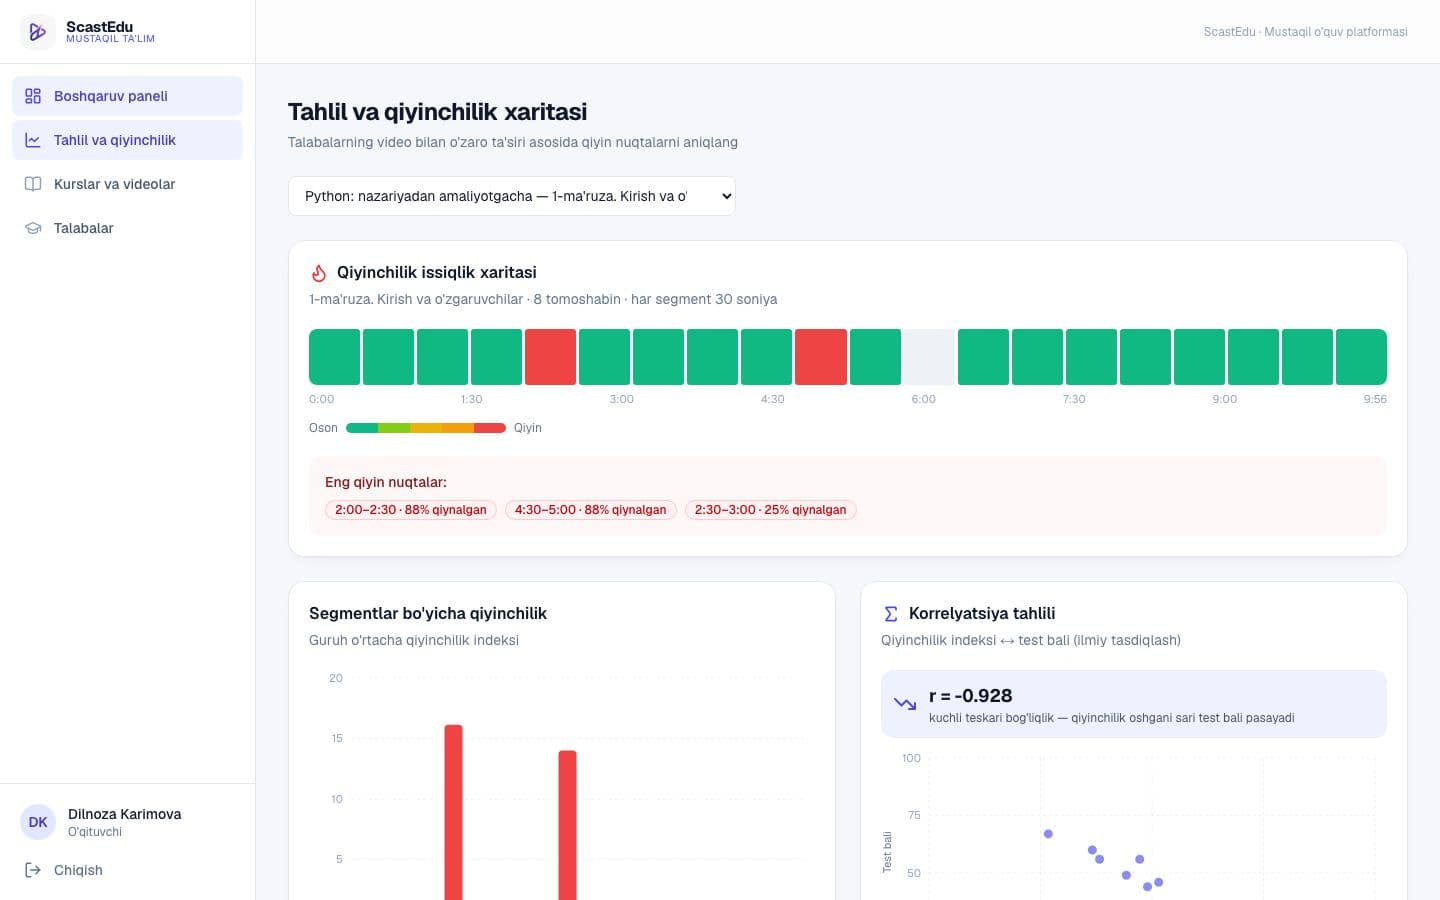Click the flame icon beside Qiyinchilik issiqlik xaritasi
The width and height of the screenshot is (1440, 900).
[x=319, y=273]
